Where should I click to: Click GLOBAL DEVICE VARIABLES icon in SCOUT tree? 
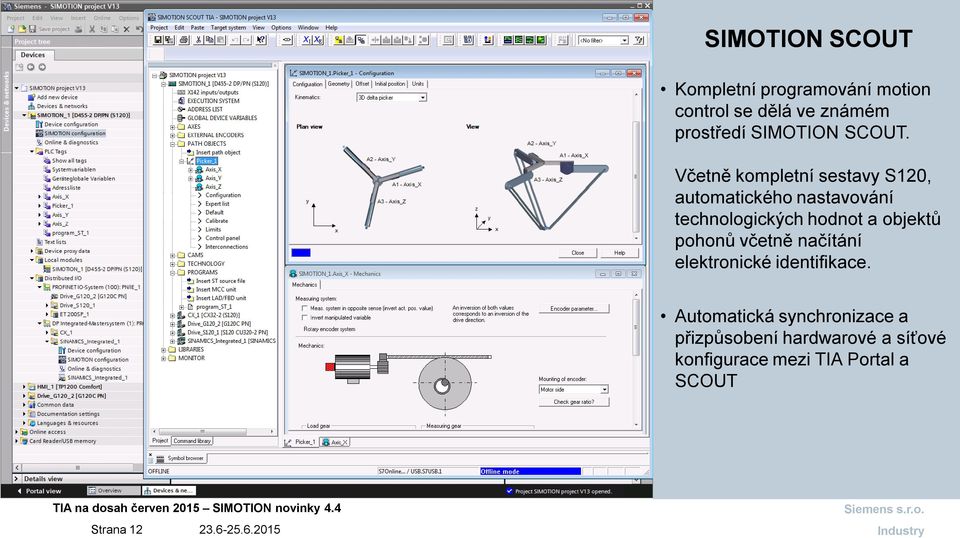point(181,118)
